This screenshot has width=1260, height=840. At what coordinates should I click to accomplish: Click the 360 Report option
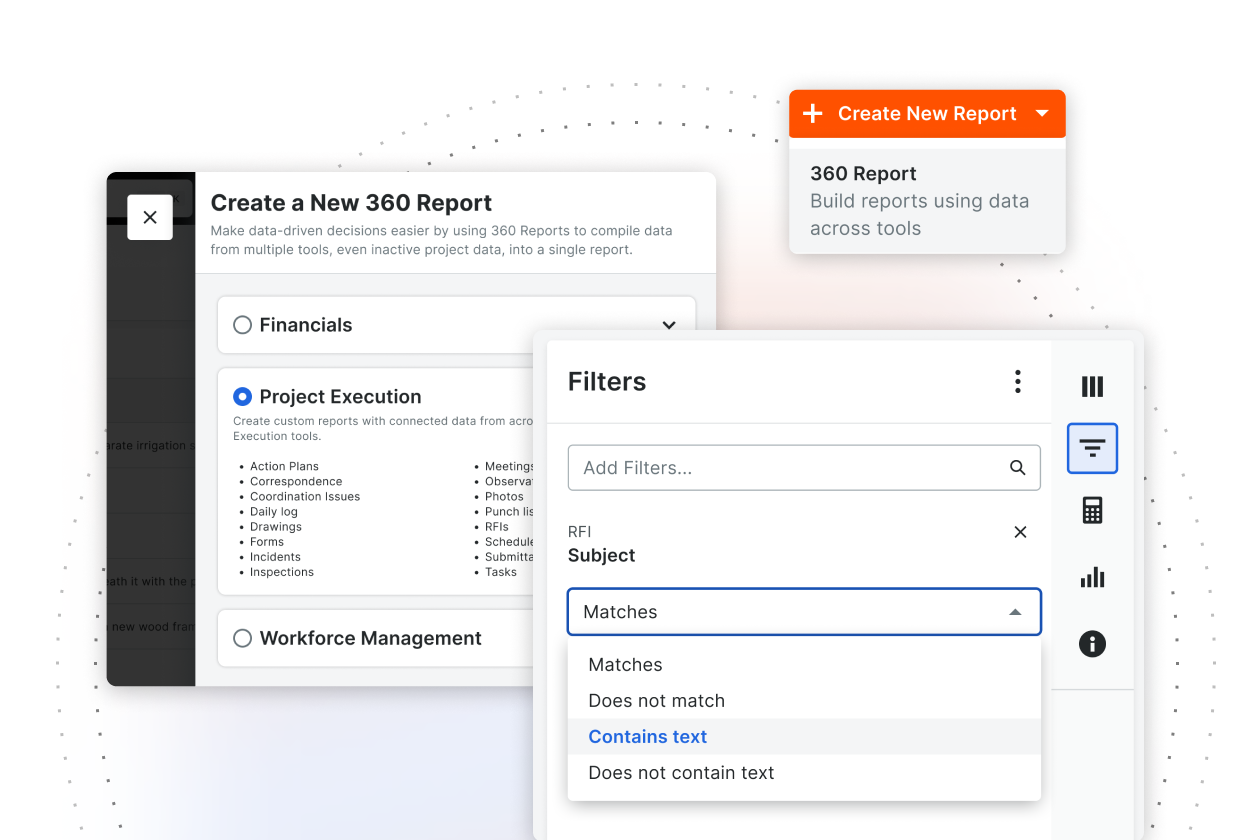(863, 173)
